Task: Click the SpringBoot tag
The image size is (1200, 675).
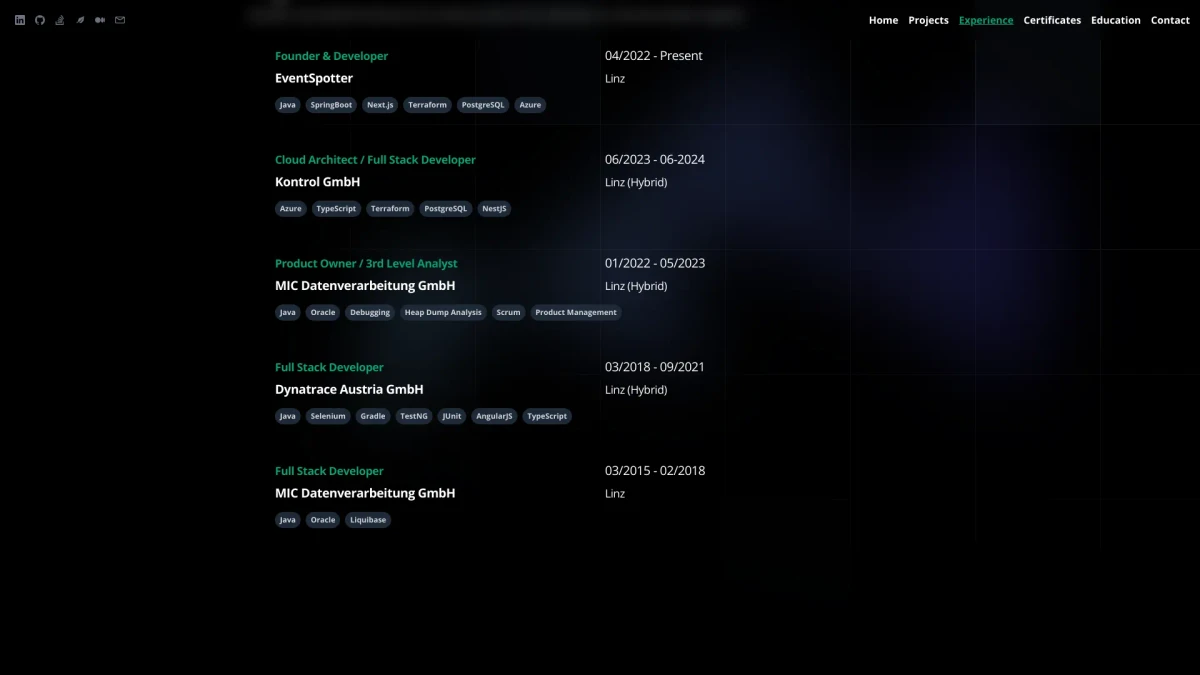Action: tap(331, 105)
